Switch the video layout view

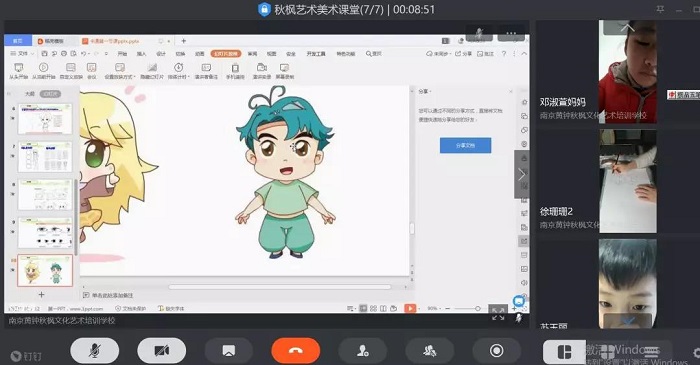(564, 352)
